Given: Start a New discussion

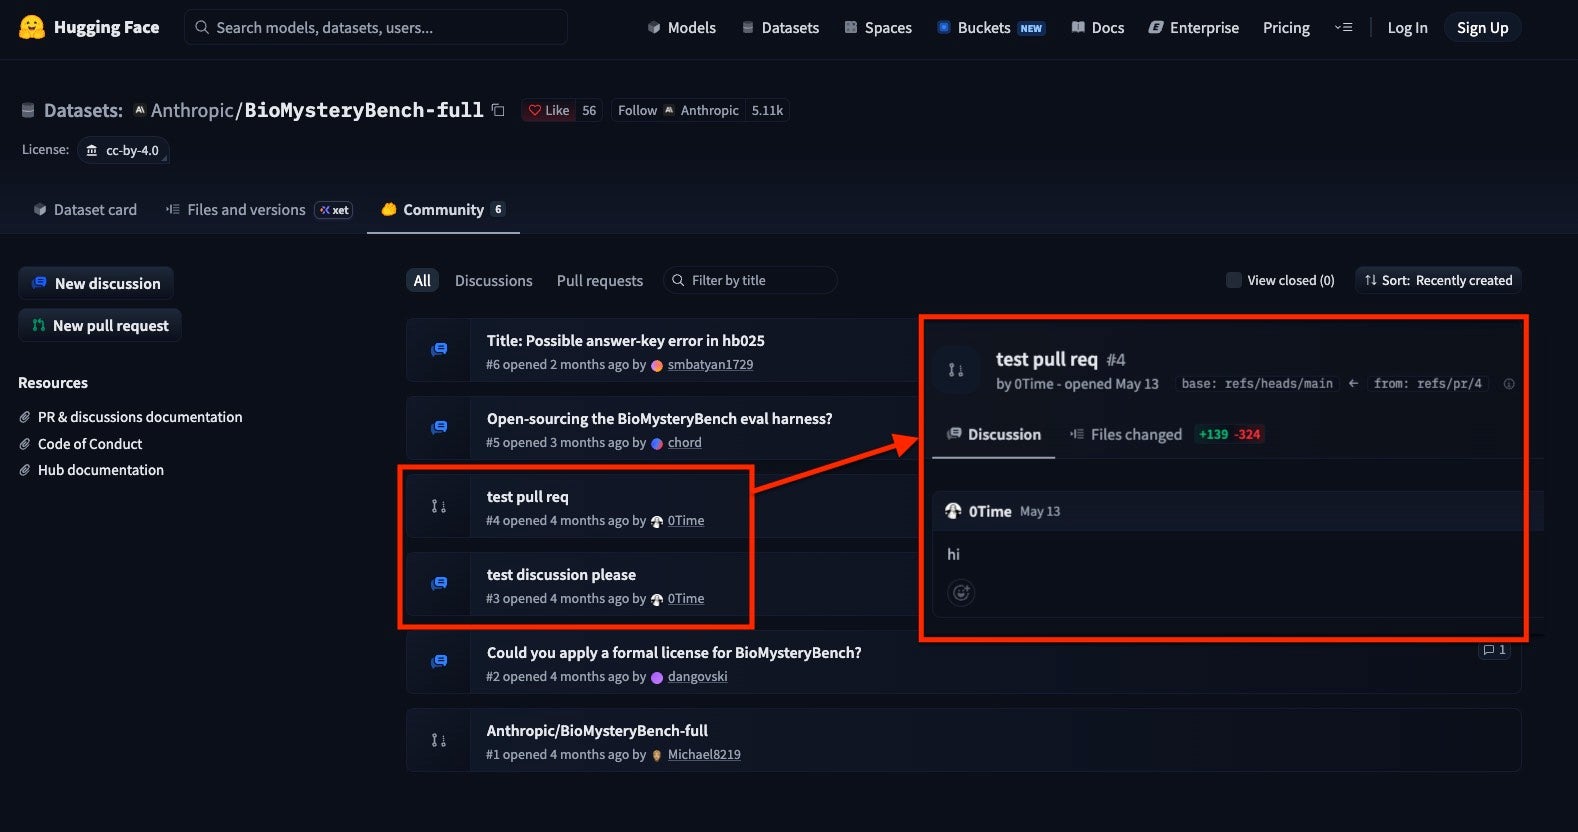Looking at the screenshot, I should tap(96, 283).
